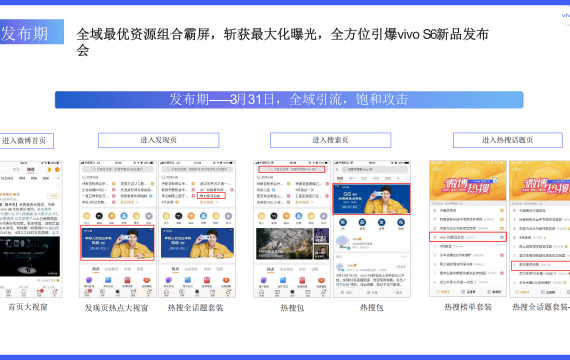Click the red-outlined search bar in first 热搜包 screenshot

pos(292,169)
